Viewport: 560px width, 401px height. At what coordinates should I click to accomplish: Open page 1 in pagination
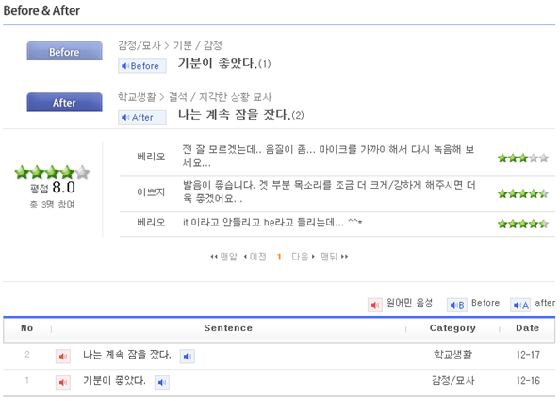coord(279,256)
